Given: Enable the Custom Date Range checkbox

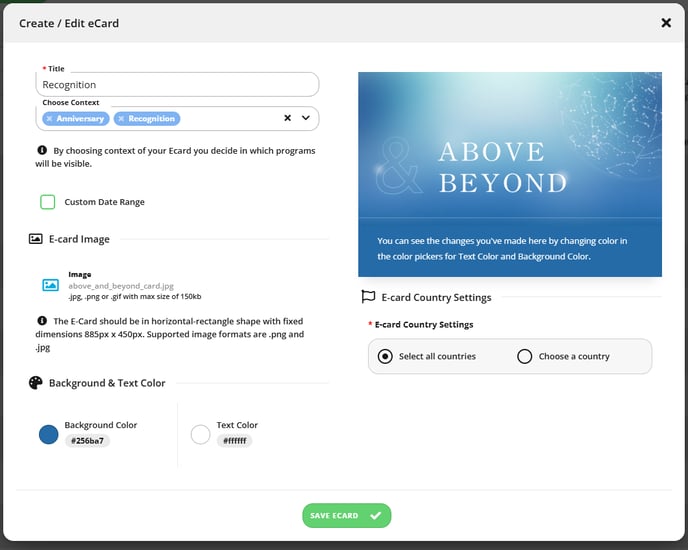Looking at the screenshot, I should point(47,202).
